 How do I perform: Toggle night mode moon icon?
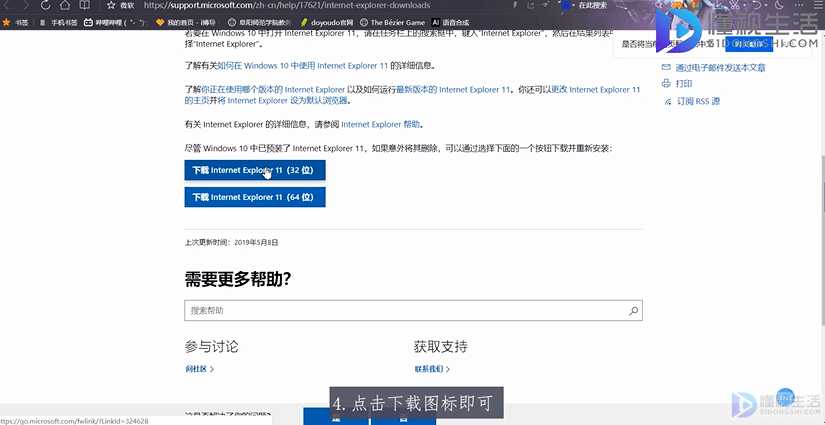778,5
